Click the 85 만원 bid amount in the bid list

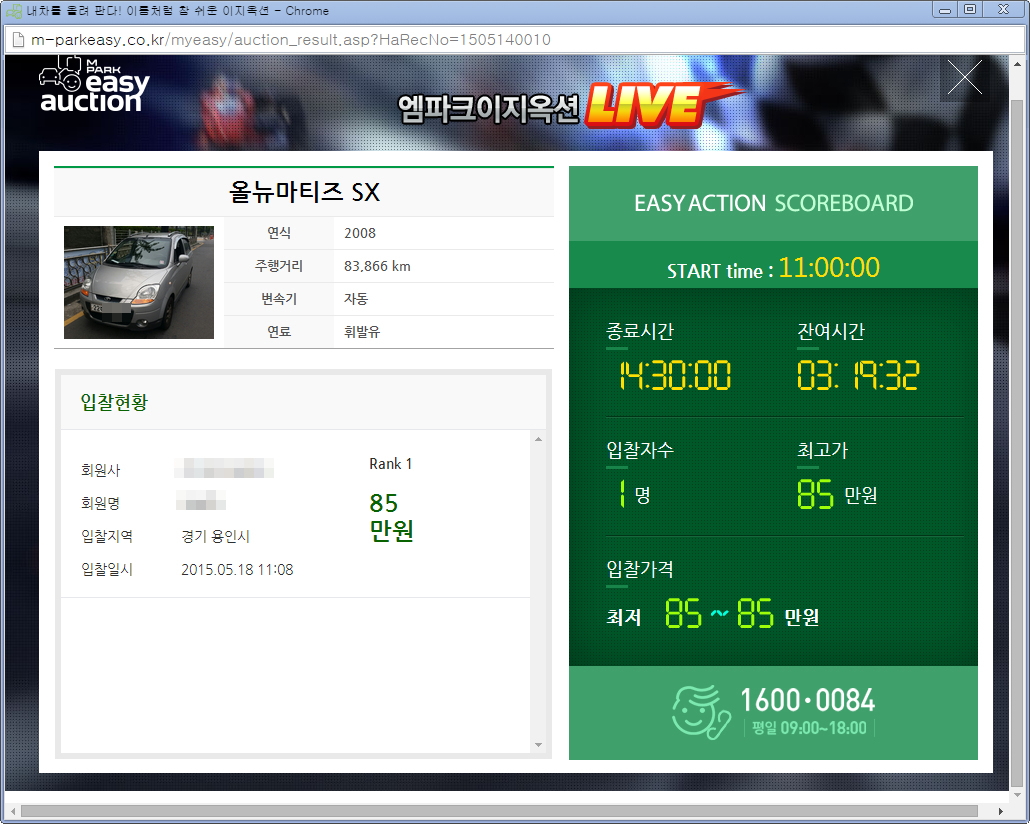392,516
